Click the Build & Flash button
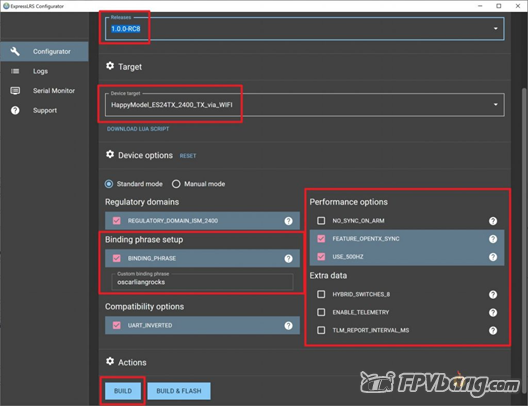This screenshot has width=528, height=406. [179, 391]
